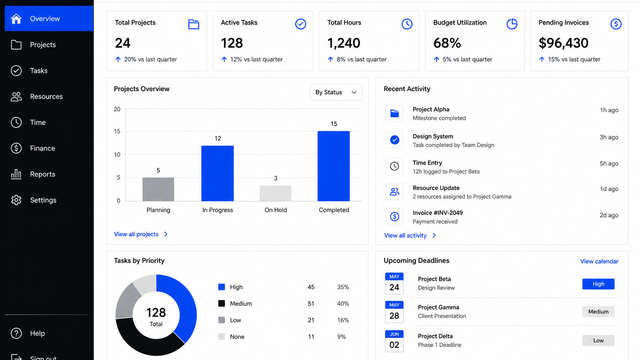Click the Planning bar in the chart
Viewport: 640px width, 360px height.
coord(158,189)
